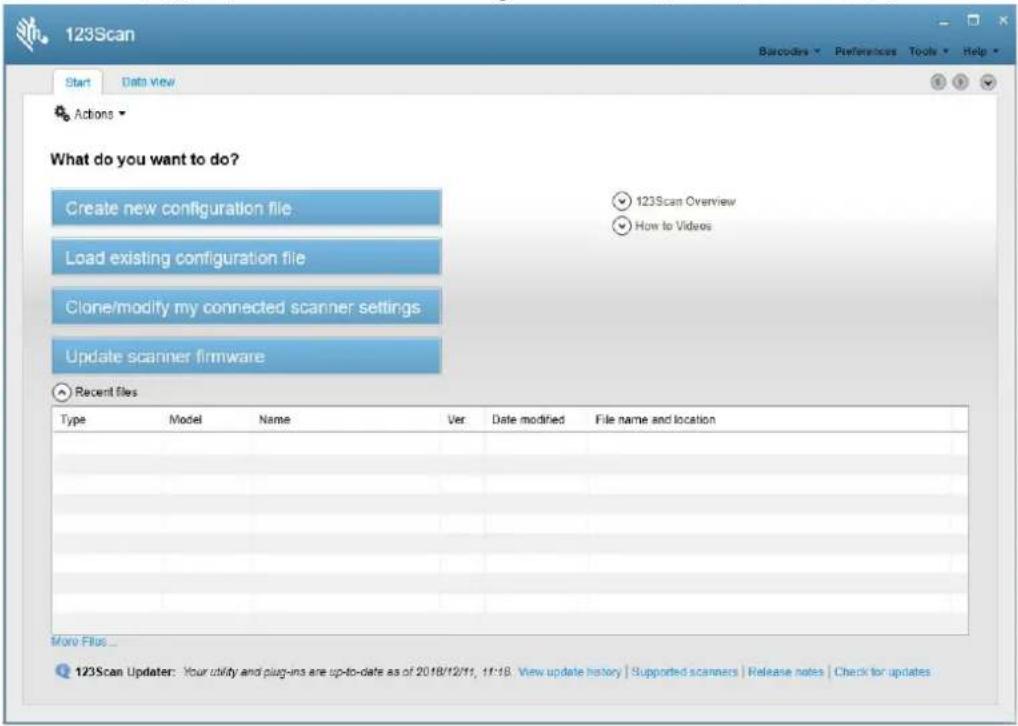
Task: Sort recent files by Date modified column
Action: (x=536, y=419)
